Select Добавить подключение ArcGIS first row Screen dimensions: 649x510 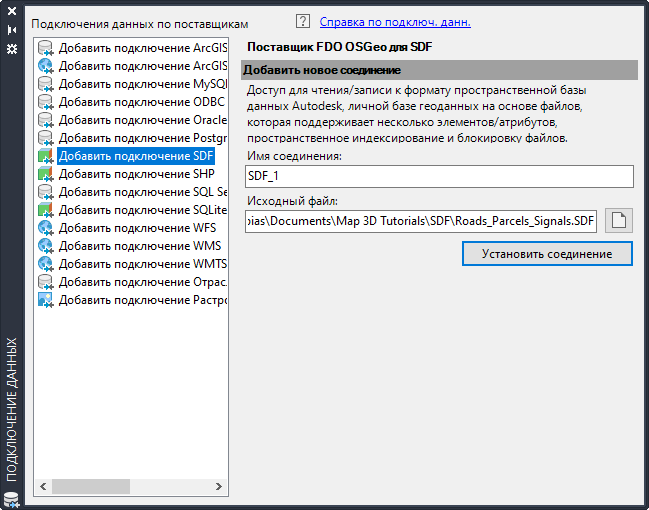pos(143,48)
